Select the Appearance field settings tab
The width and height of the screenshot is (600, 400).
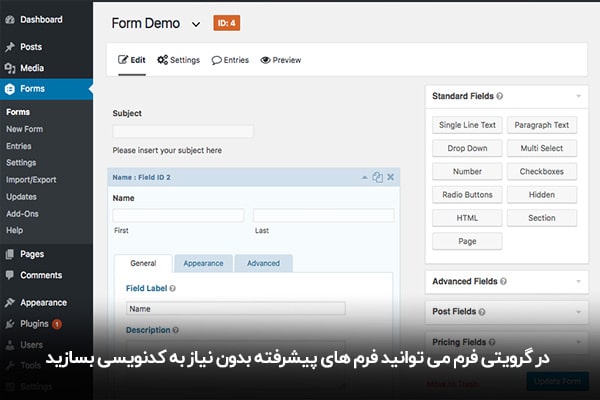203,263
